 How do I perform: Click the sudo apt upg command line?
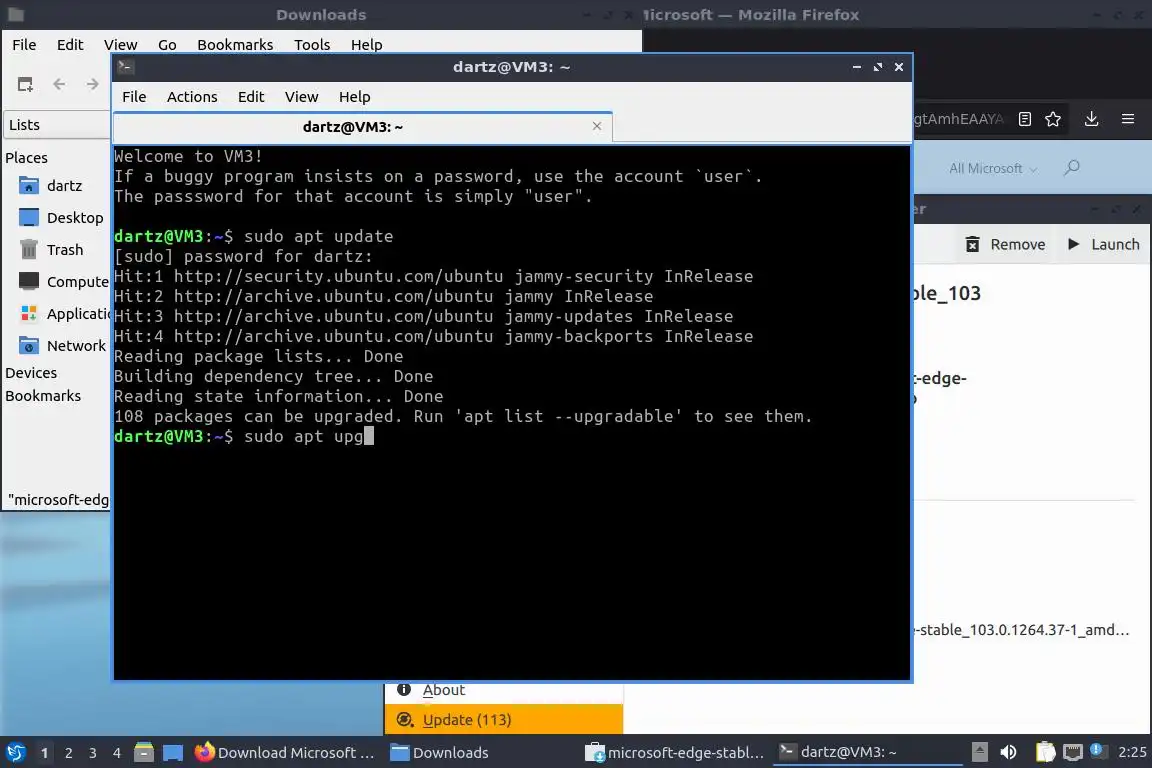coord(303,437)
